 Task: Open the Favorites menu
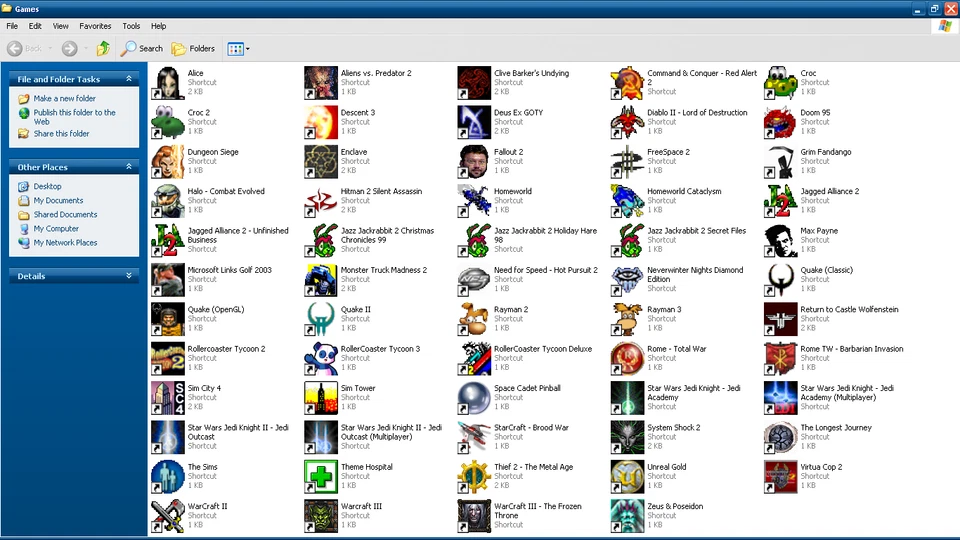tap(95, 26)
